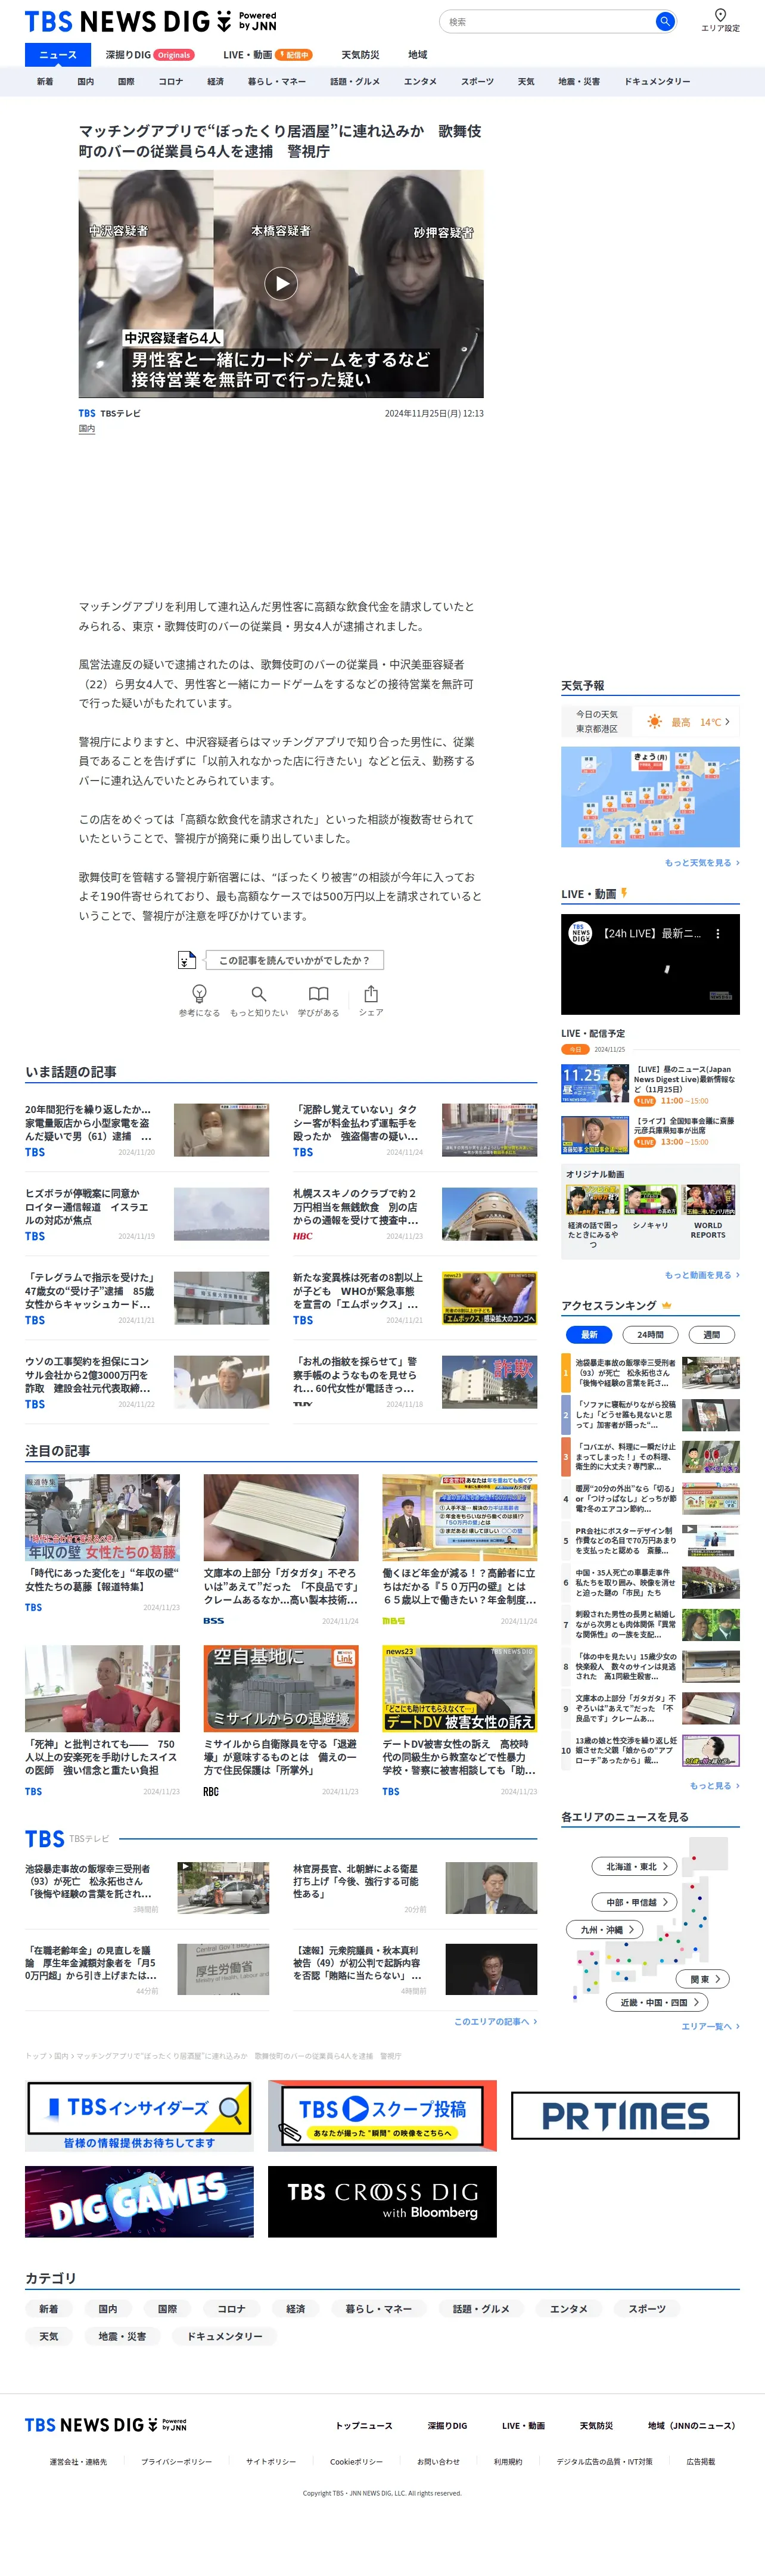
Task: Open area settings location pin icon
Action: click(720, 15)
